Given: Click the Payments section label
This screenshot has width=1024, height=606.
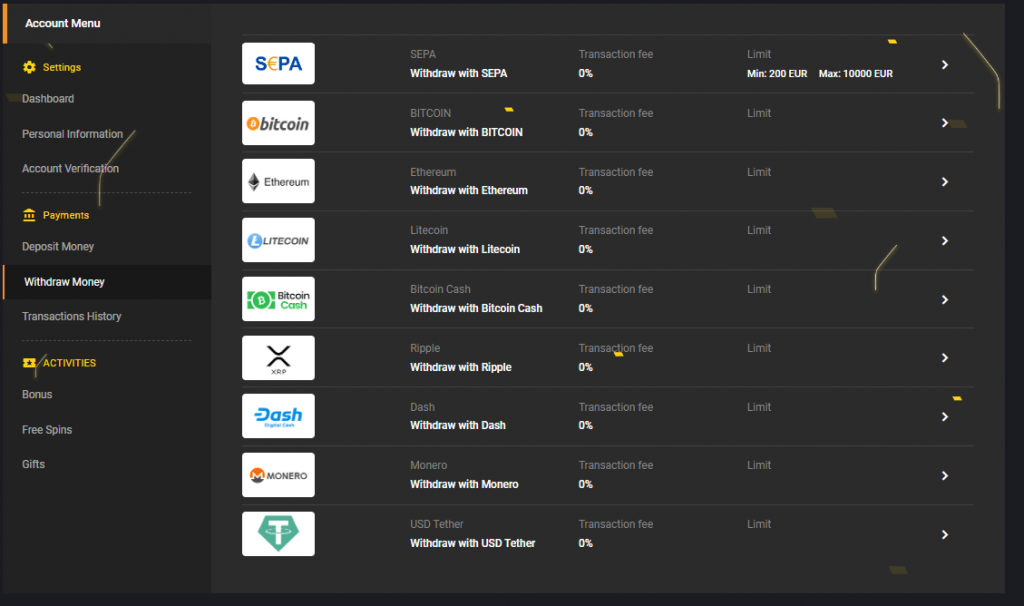Looking at the screenshot, I should (x=66, y=215).
